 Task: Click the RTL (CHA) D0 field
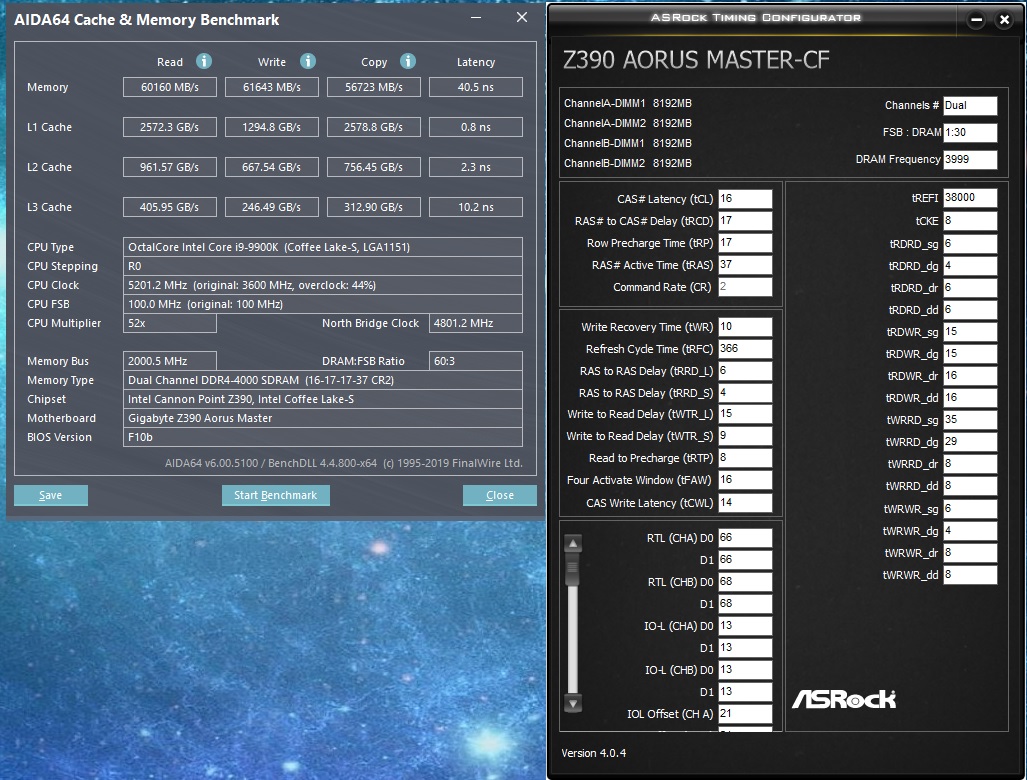pyautogui.click(x=745, y=538)
